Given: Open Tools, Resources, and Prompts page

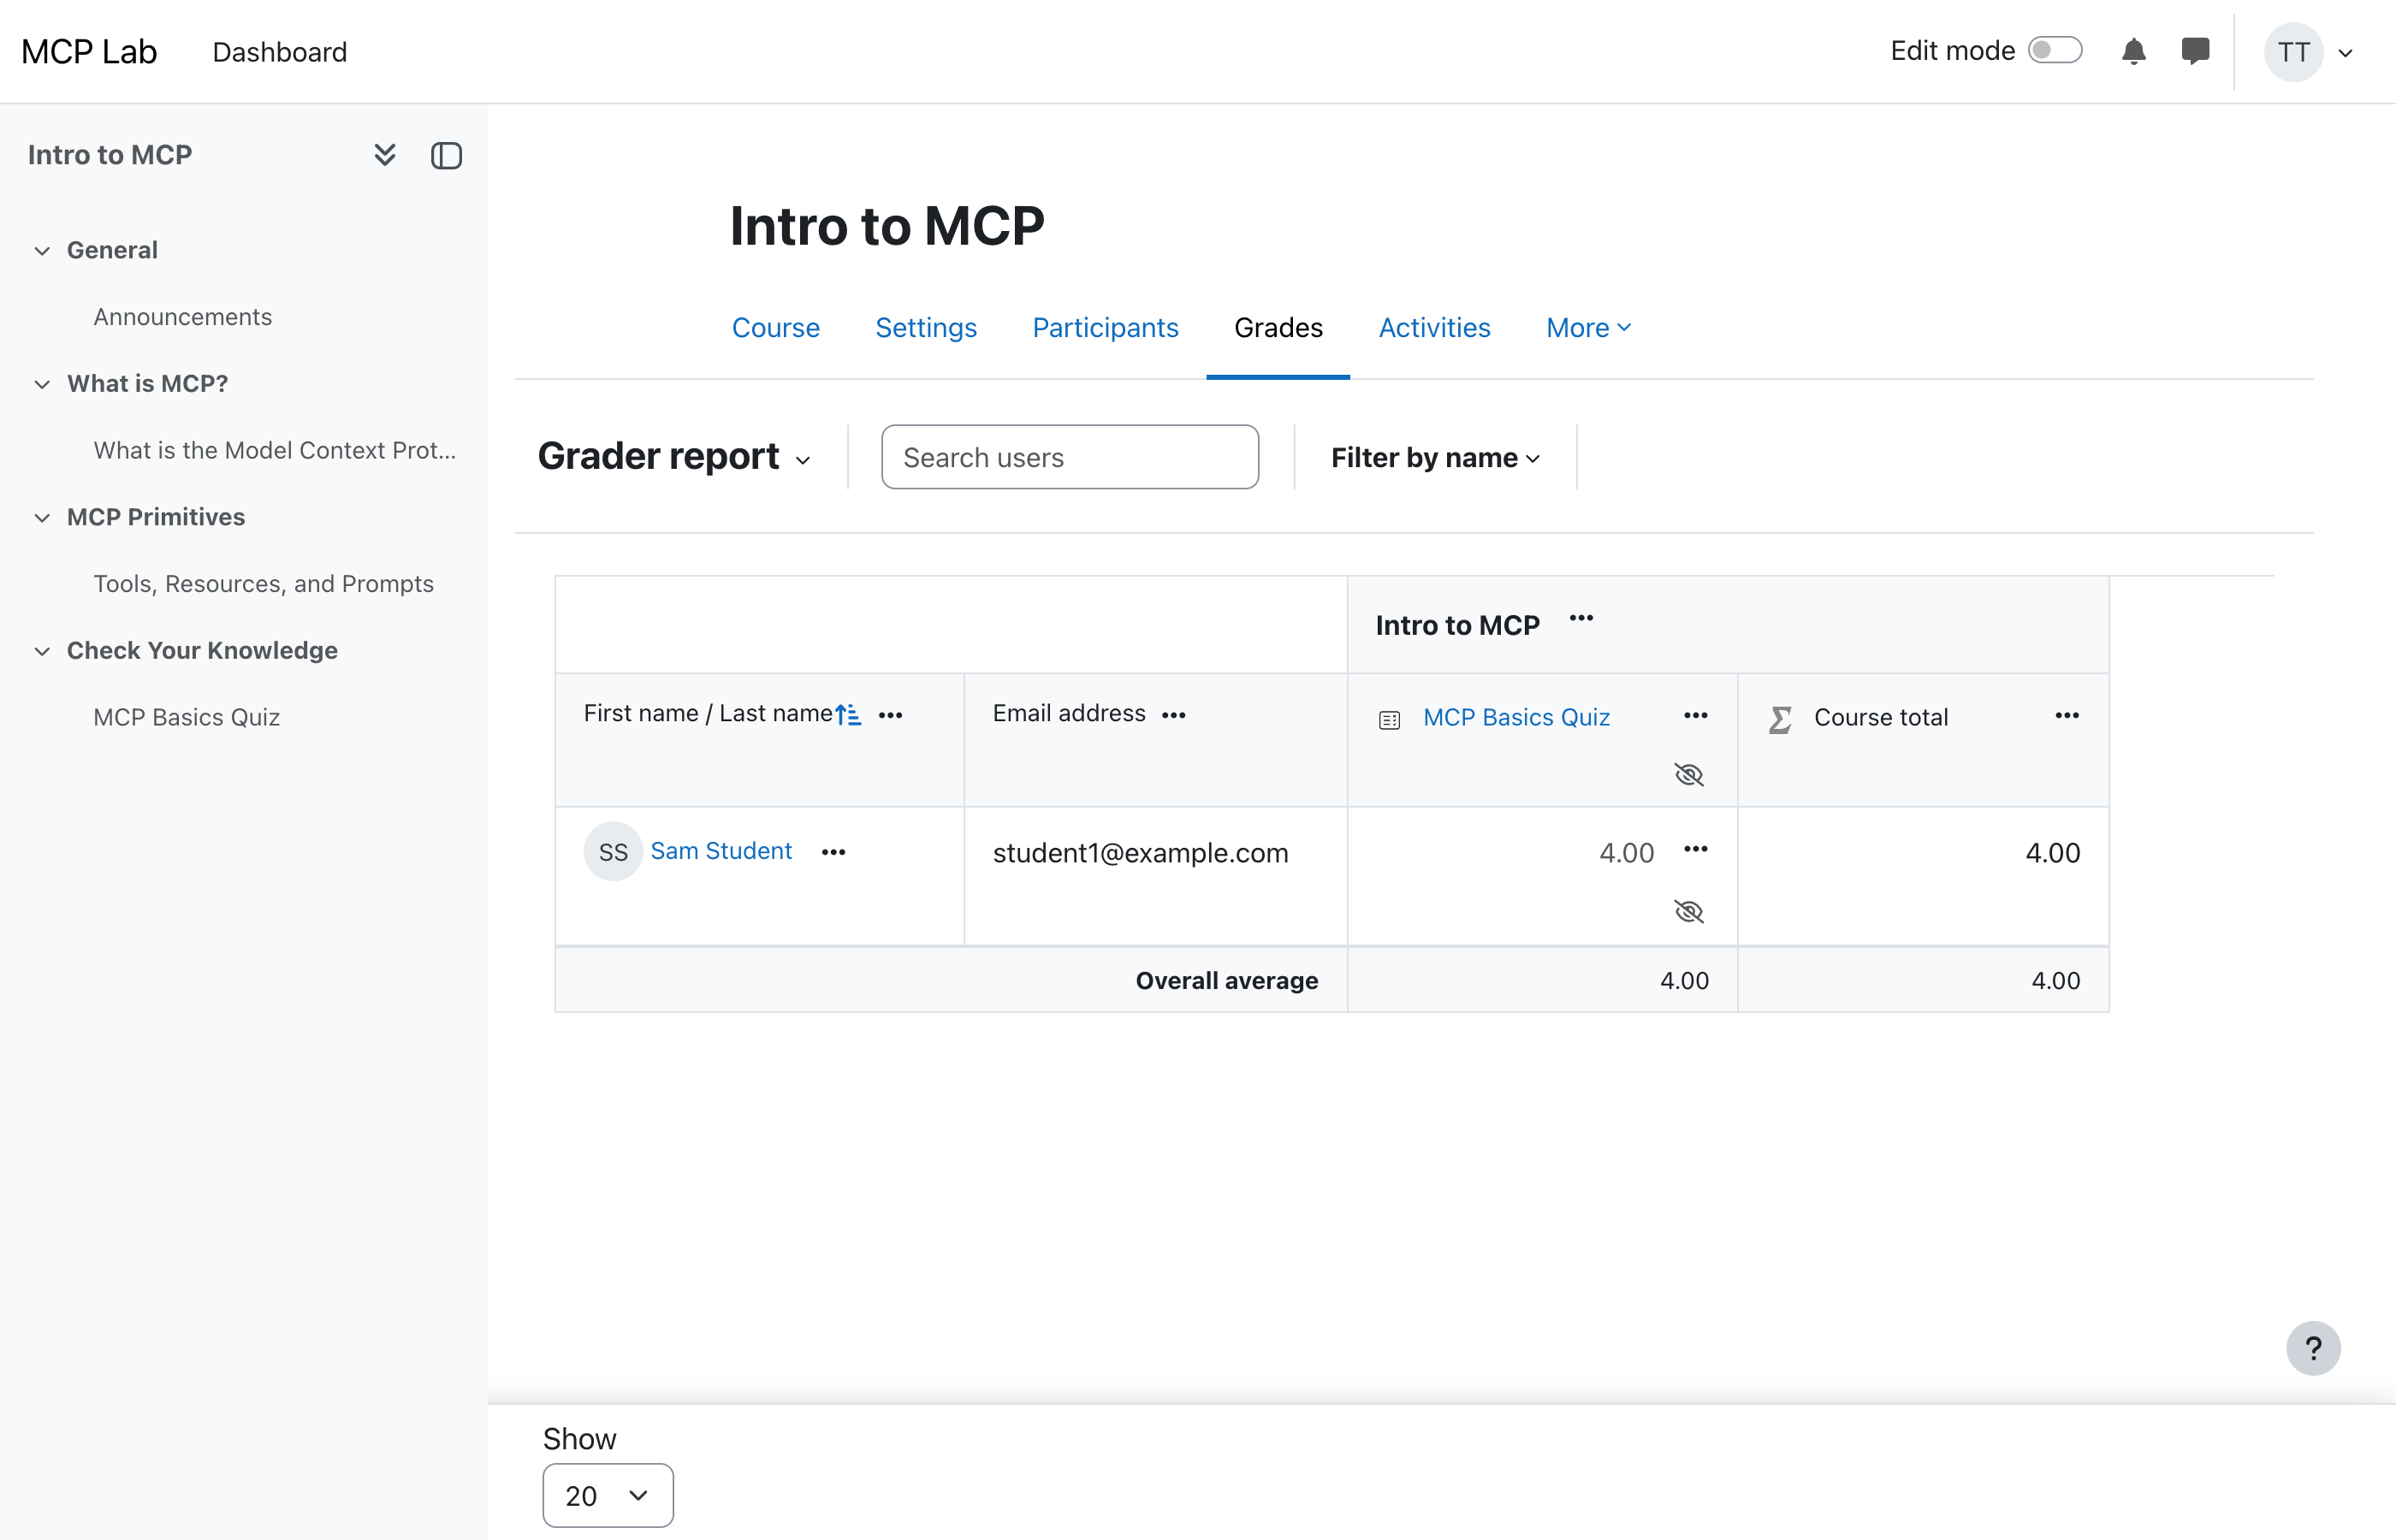Looking at the screenshot, I should pyautogui.click(x=264, y=584).
